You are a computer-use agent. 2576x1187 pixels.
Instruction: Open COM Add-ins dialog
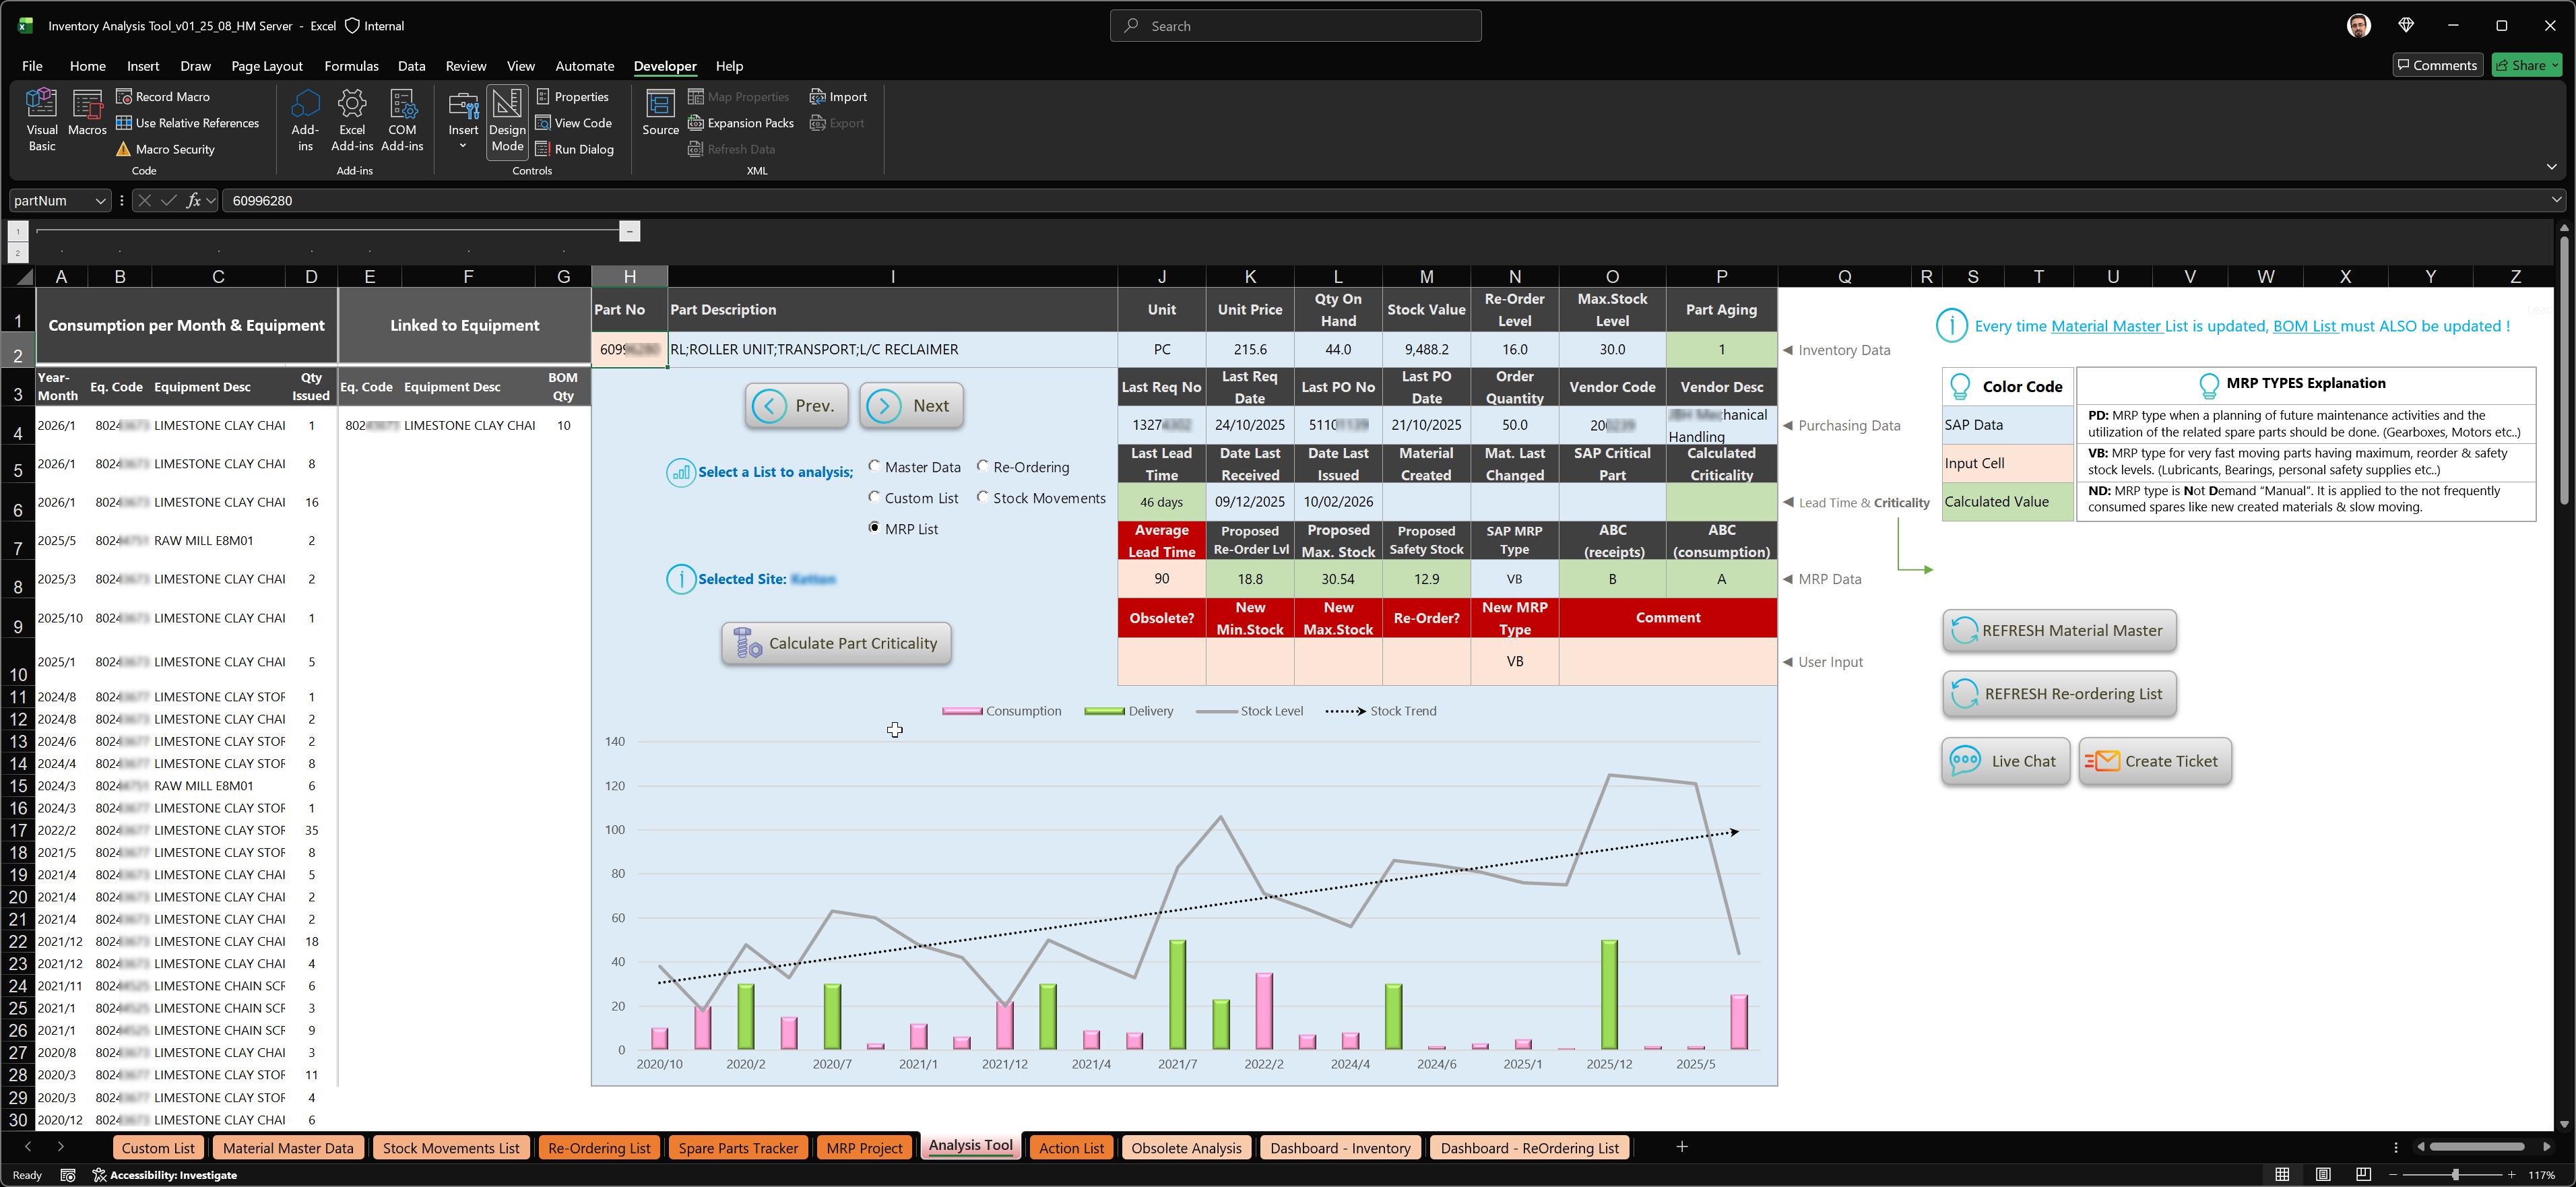pos(402,119)
